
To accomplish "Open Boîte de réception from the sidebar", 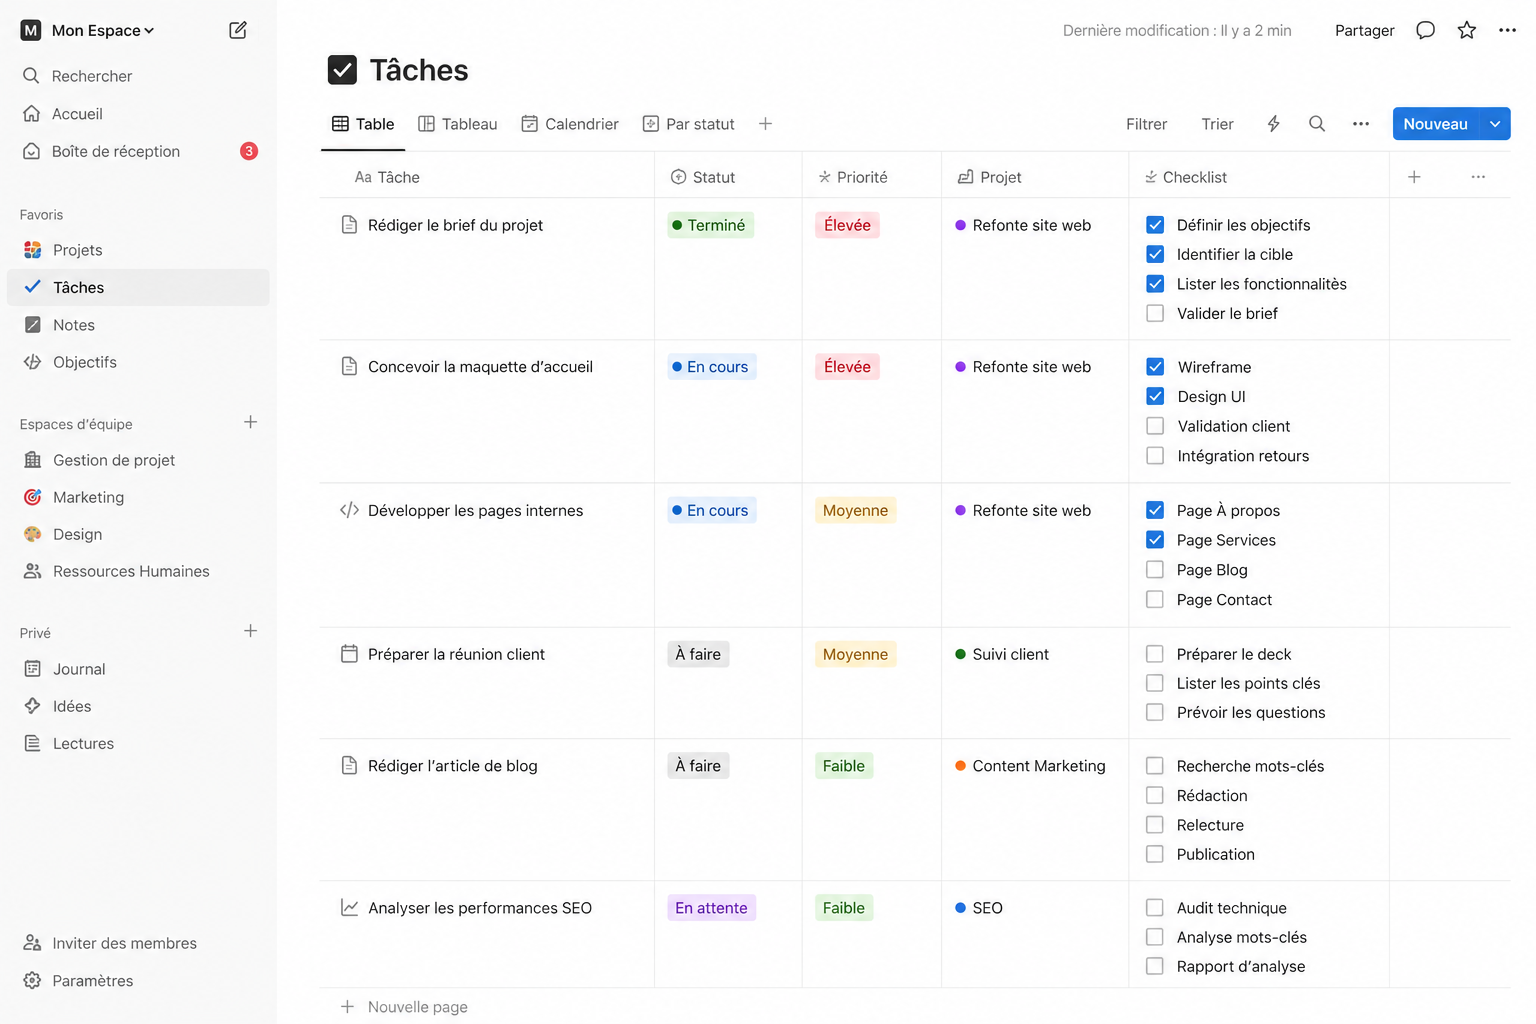I will coord(116,151).
